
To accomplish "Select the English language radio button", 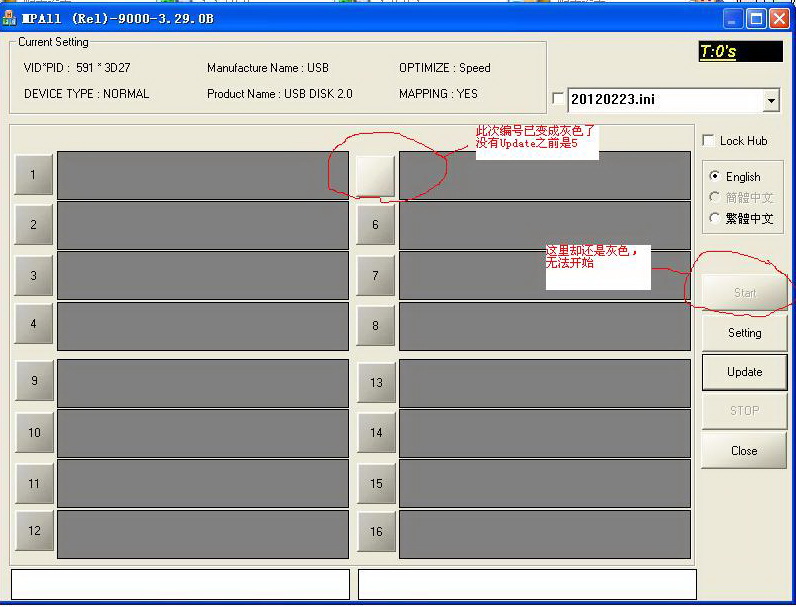I will click(x=714, y=176).
